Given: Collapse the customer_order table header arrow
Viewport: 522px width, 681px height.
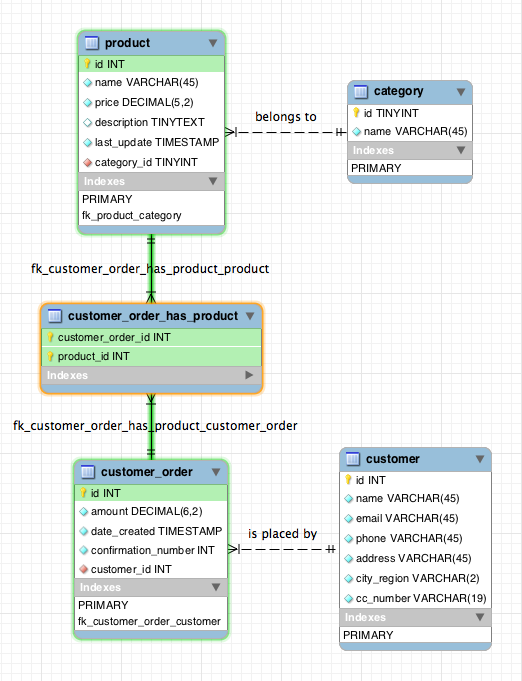Looking at the screenshot, I should pyautogui.click(x=216, y=472).
